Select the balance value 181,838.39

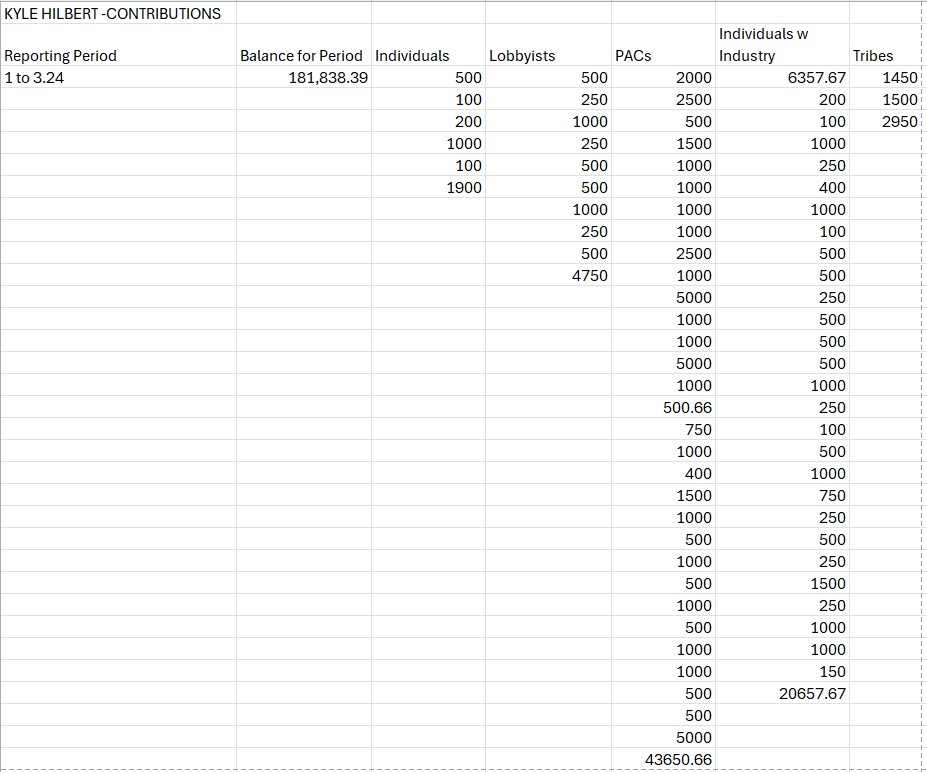pyautogui.click(x=328, y=78)
